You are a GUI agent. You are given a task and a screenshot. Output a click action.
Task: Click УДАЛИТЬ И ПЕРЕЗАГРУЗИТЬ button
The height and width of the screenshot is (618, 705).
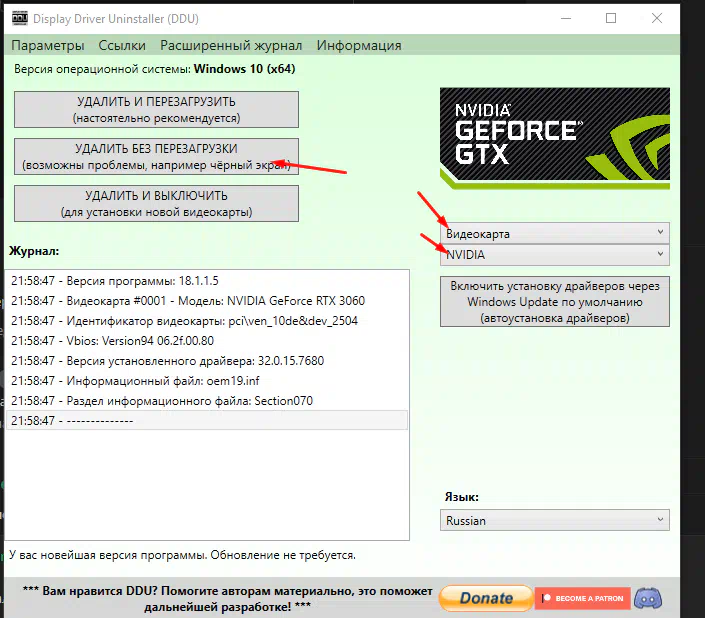156,110
